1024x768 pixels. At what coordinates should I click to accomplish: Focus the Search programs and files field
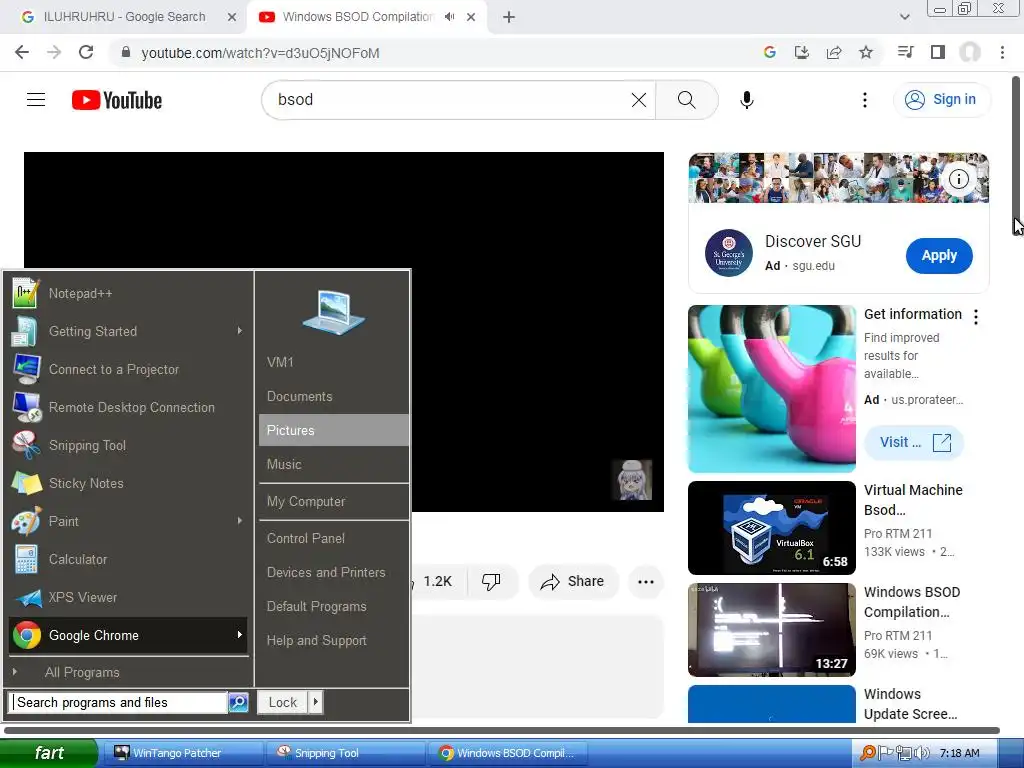point(119,702)
